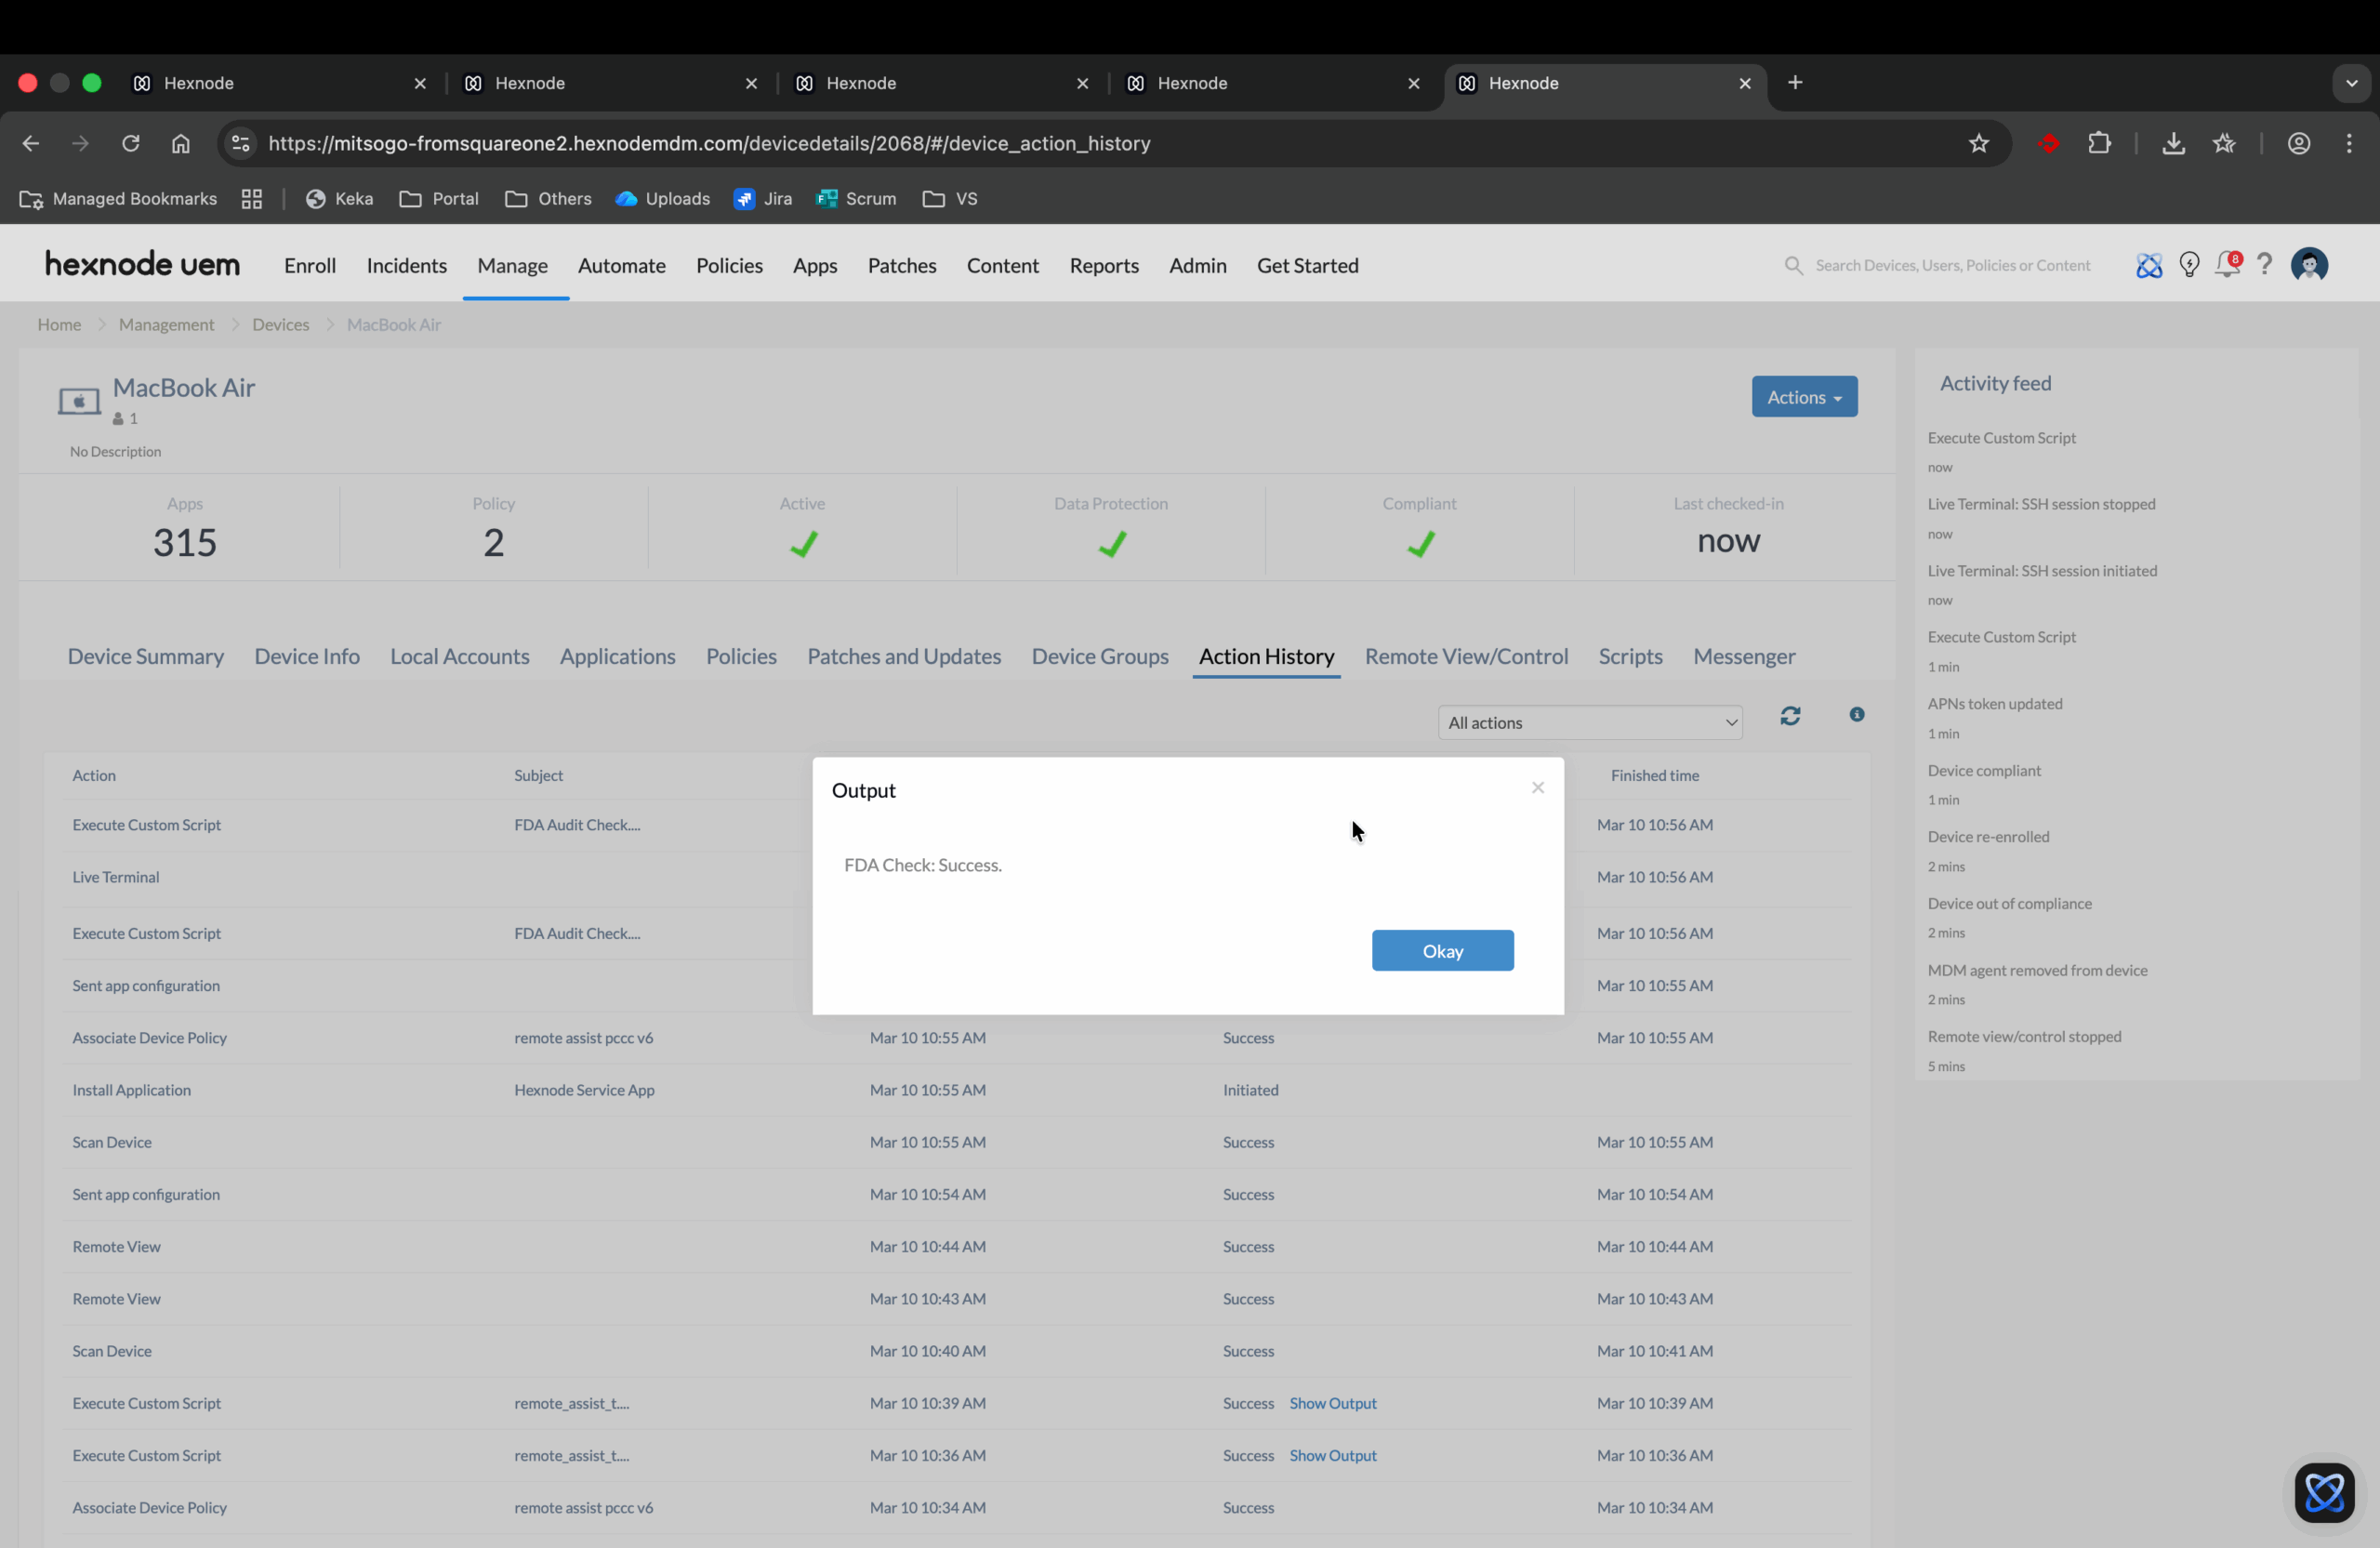
Task: Open the Policies top menu item
Action: [728, 265]
